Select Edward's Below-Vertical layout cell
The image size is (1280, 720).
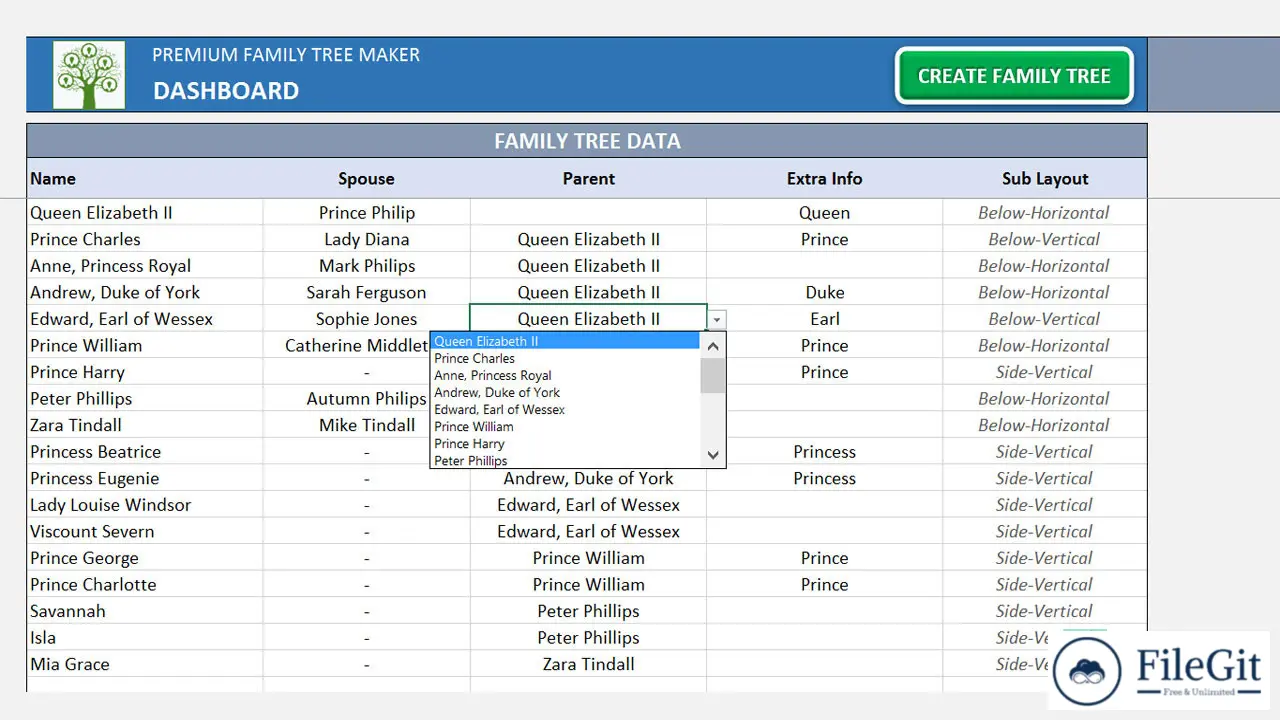pos(1044,319)
